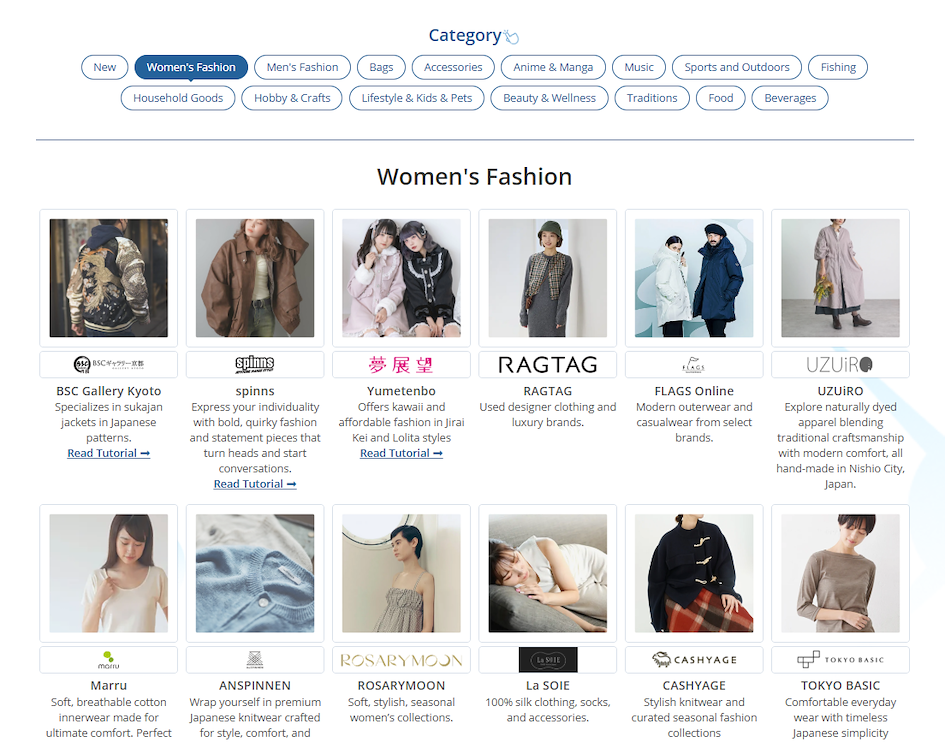Open the ROSARYMOON model photo
Viewport: 945px width, 742px height.
coord(401,573)
